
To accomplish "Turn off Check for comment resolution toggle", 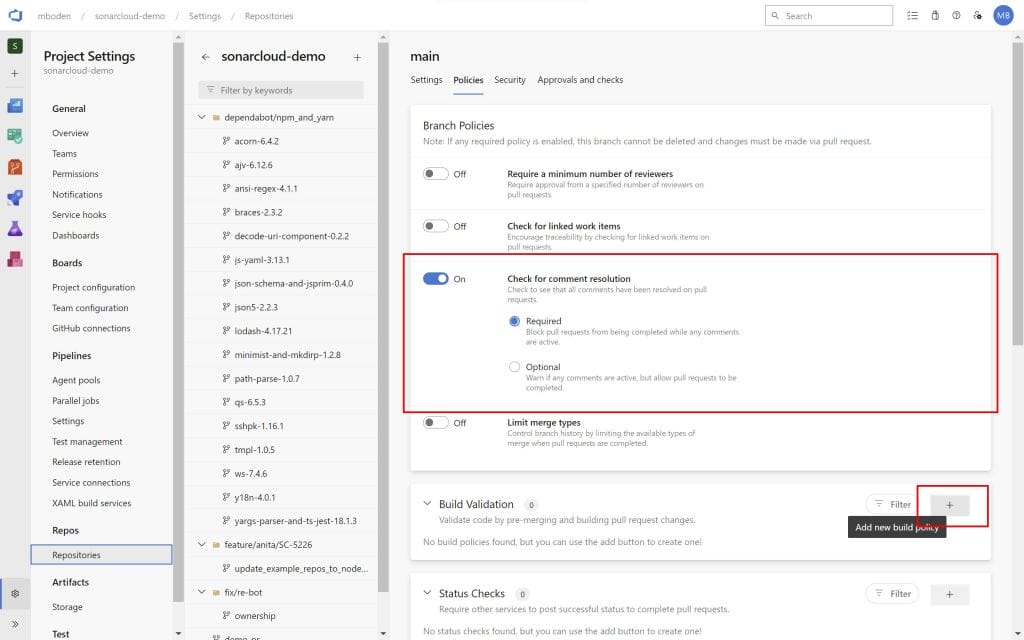I will (436, 279).
